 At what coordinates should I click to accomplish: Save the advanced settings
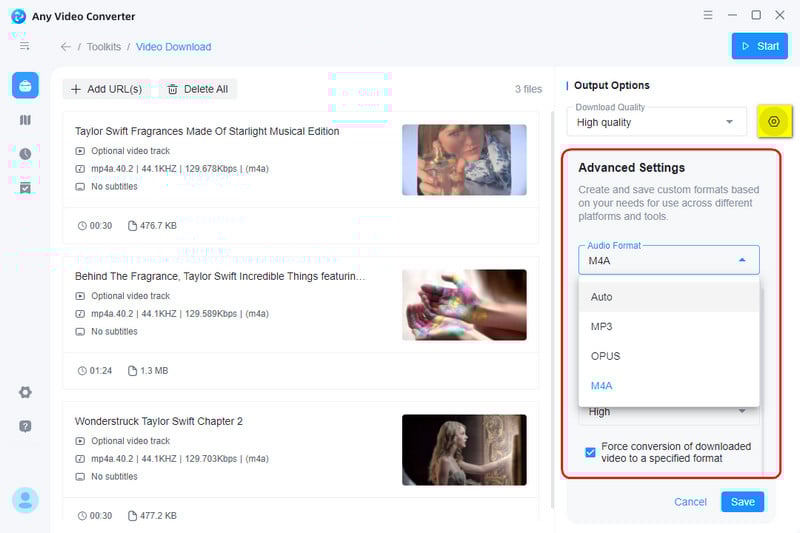(x=742, y=502)
